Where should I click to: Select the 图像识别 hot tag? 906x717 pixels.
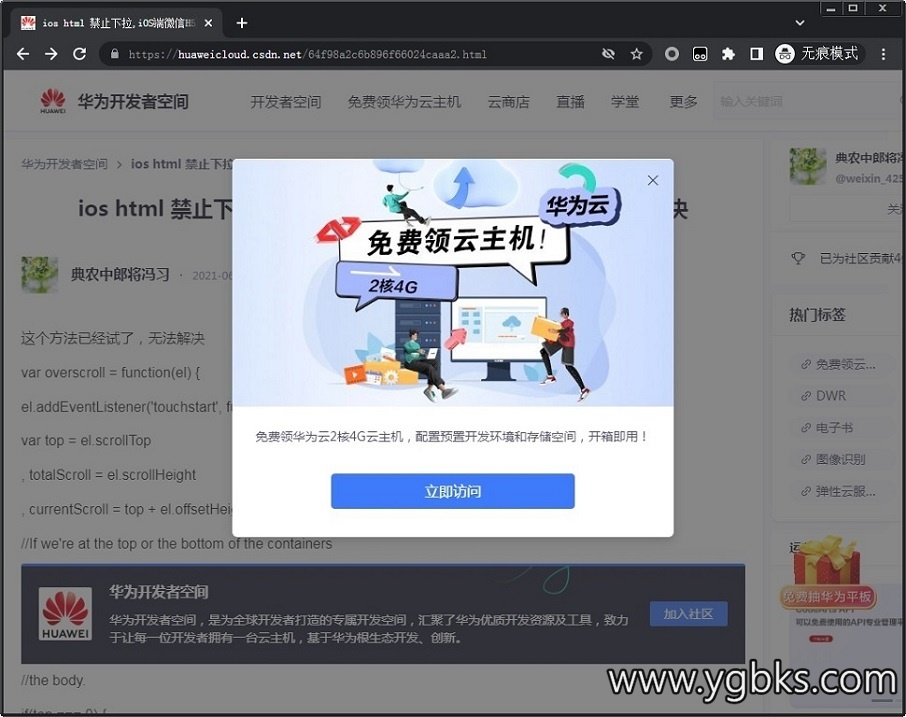tap(833, 460)
